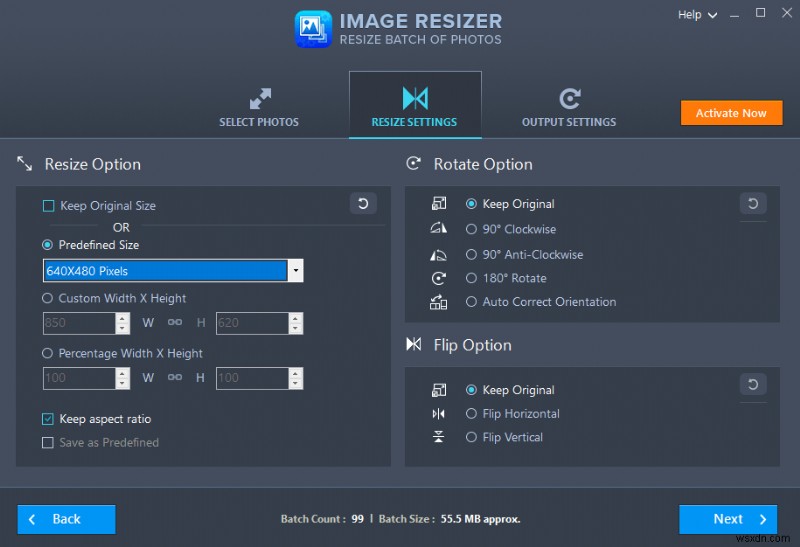800x547 pixels.
Task: Proceed with the Next button
Action: point(728,519)
